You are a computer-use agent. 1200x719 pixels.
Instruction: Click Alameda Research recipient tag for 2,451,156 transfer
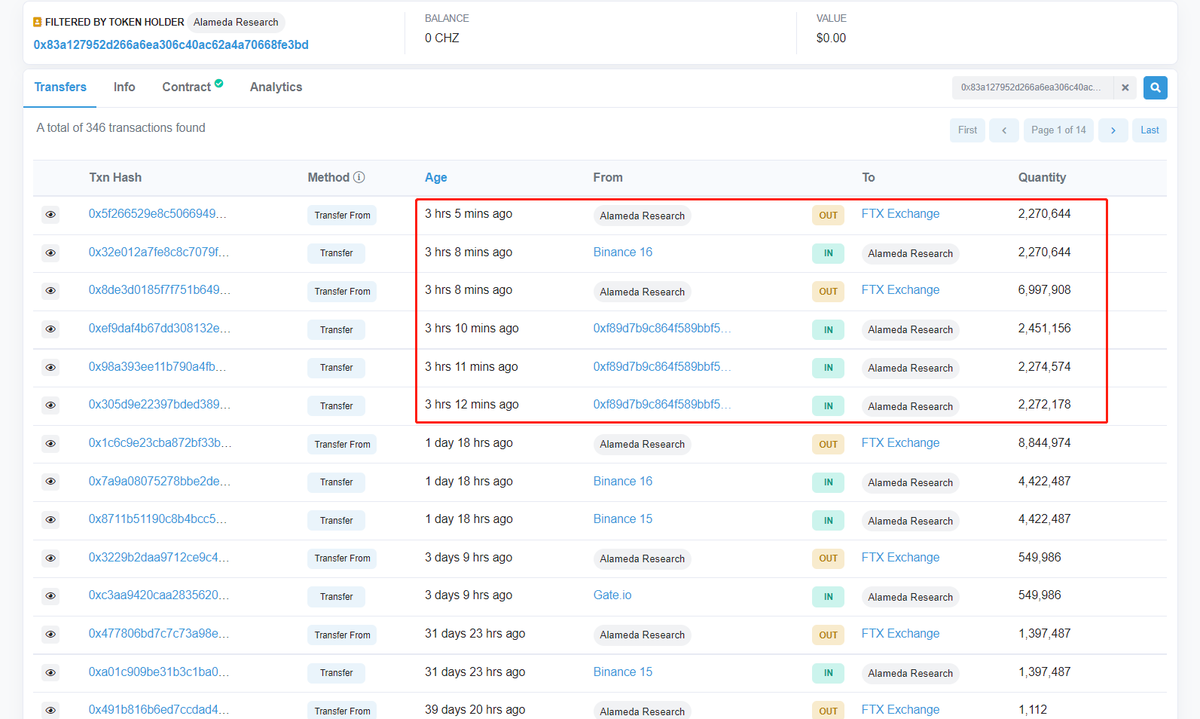[x=910, y=330]
